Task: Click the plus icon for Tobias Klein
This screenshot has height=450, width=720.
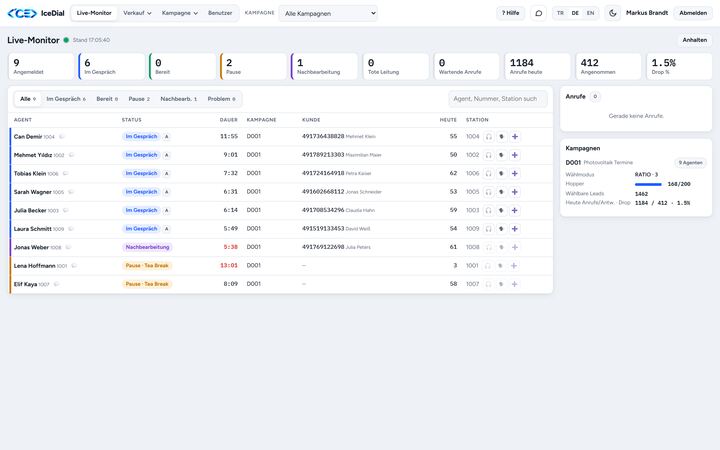Action: coord(515,174)
